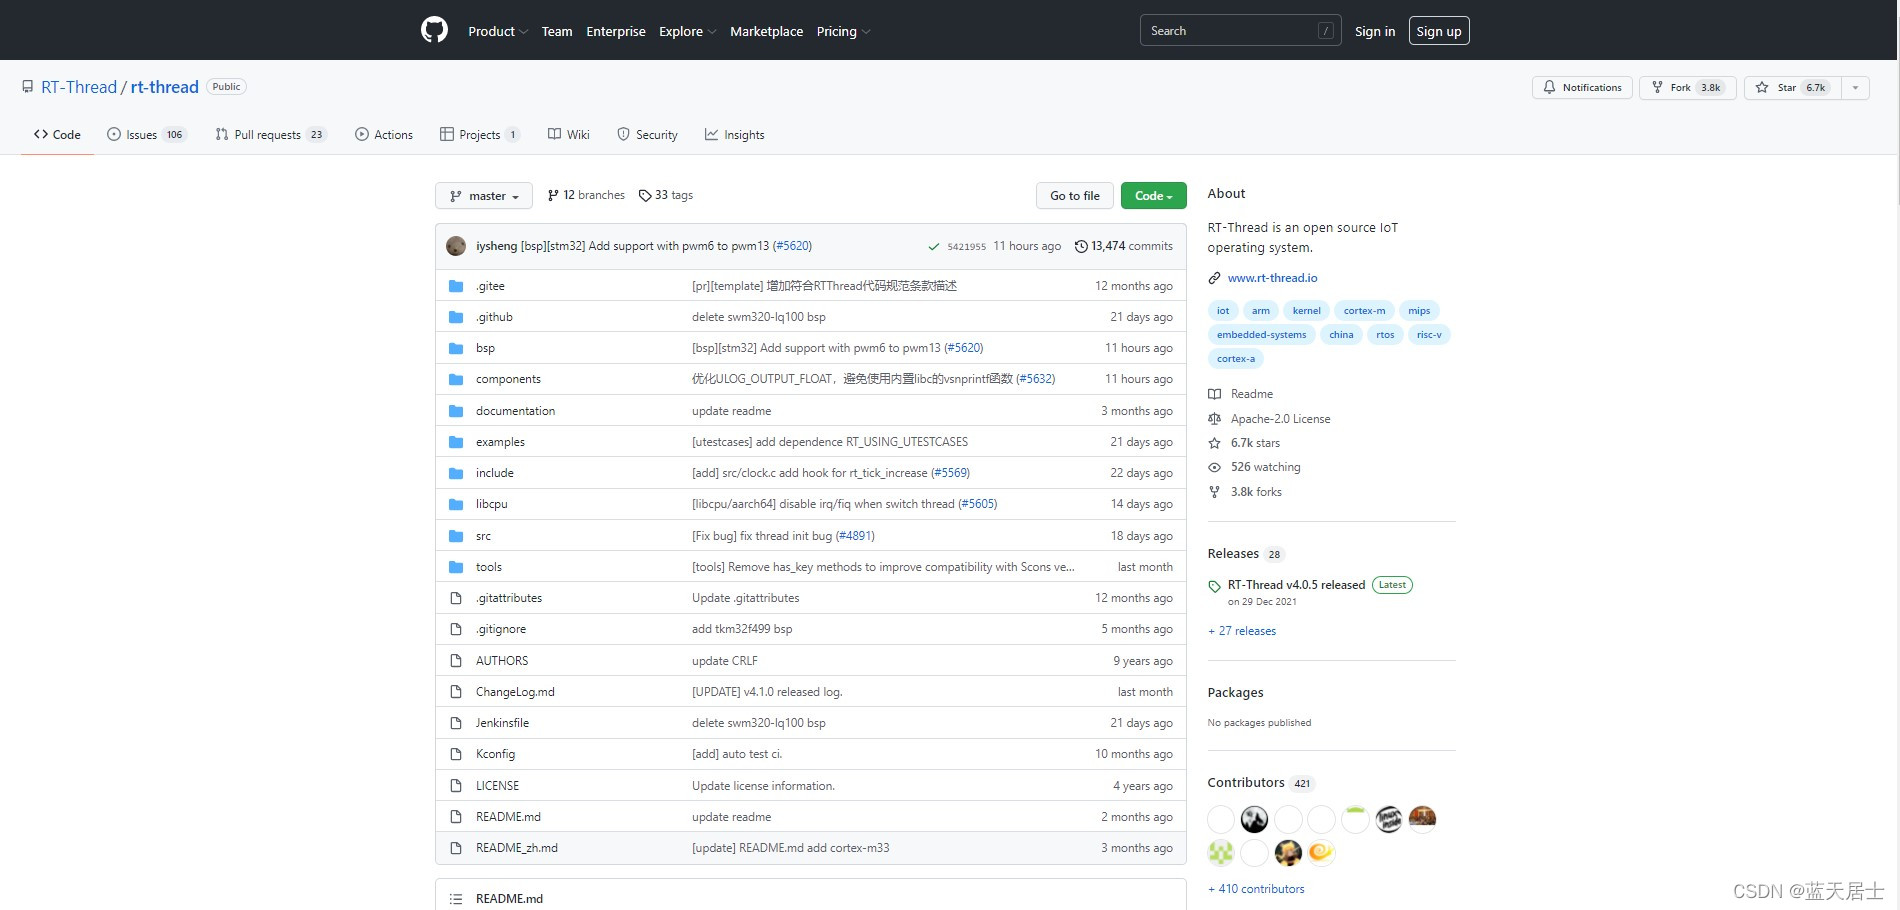Focus the Search input field
Viewport: 1900px width, 910px height.
(1240, 31)
